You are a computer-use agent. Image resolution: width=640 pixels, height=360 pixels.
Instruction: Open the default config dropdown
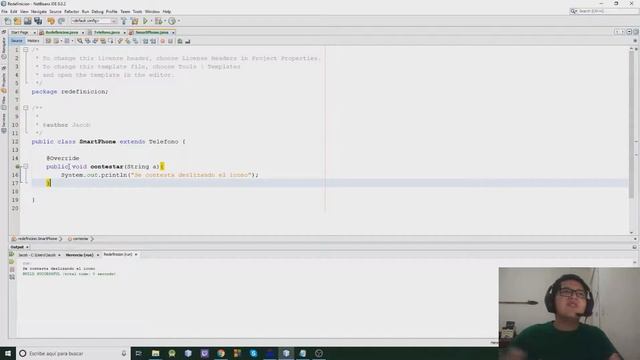93,21
